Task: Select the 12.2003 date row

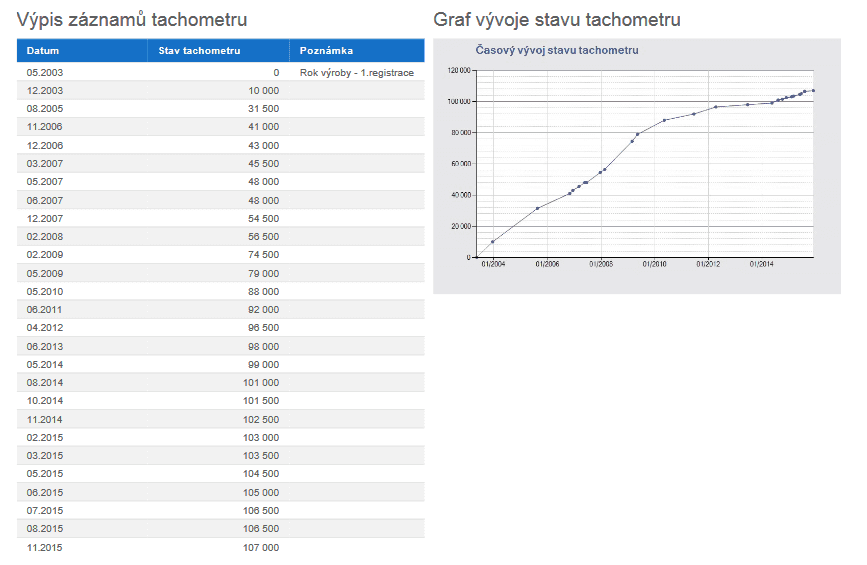Action: pos(45,91)
